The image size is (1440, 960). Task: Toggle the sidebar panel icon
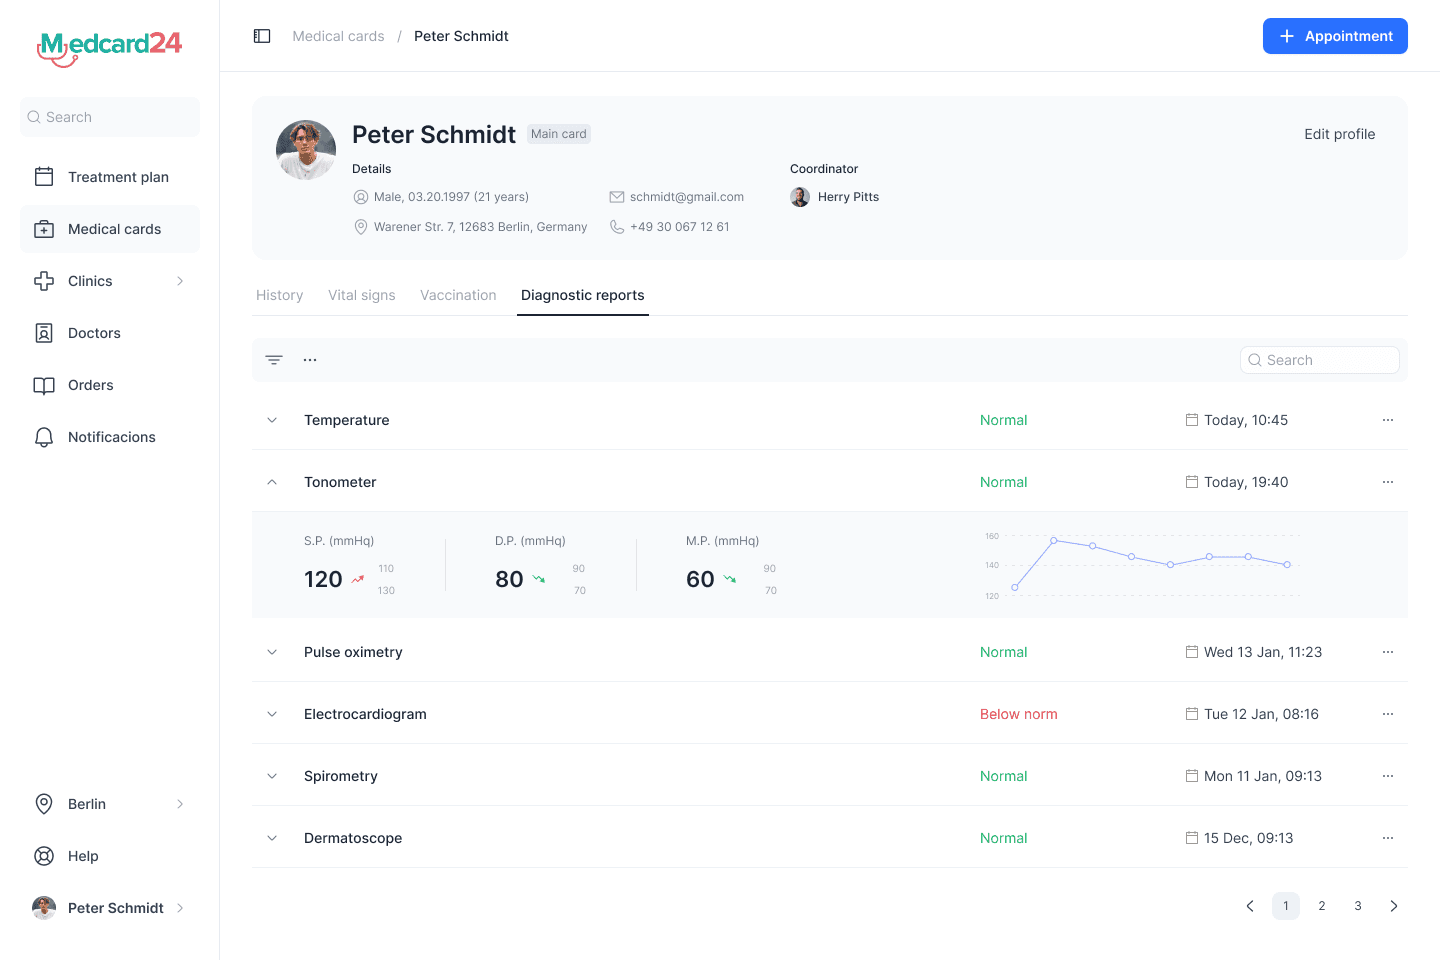pos(262,36)
